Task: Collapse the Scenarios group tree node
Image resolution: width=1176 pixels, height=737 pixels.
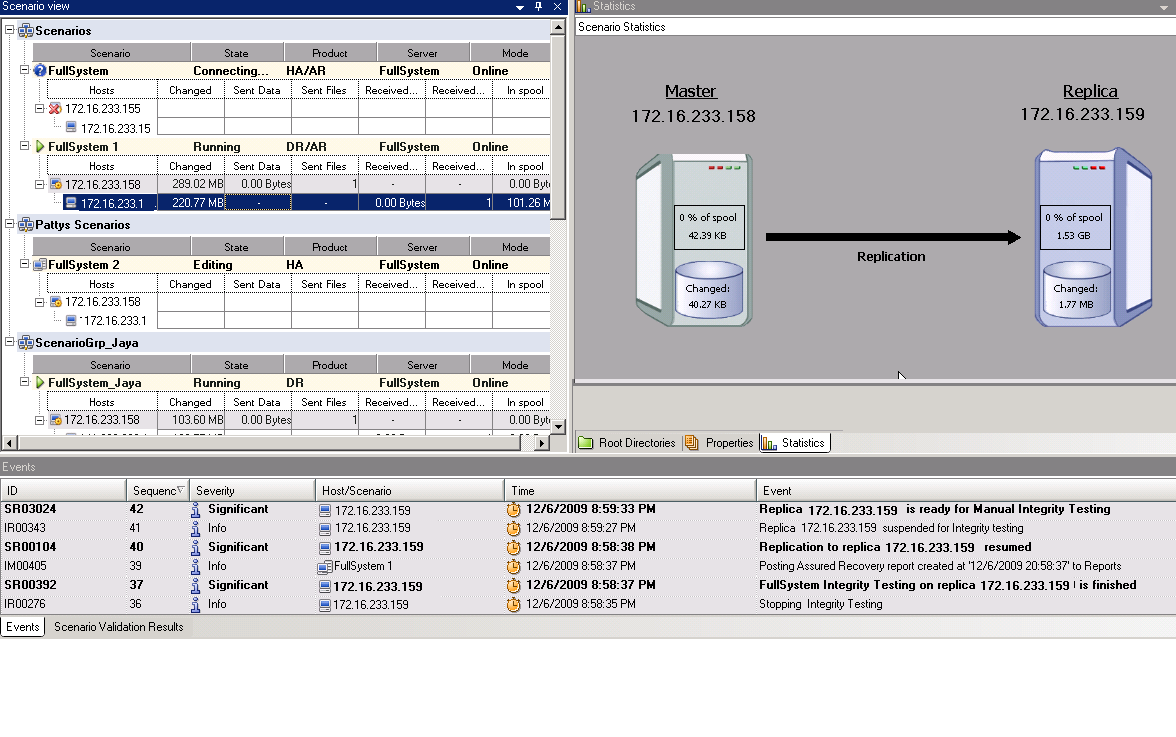Action: (x=10, y=31)
